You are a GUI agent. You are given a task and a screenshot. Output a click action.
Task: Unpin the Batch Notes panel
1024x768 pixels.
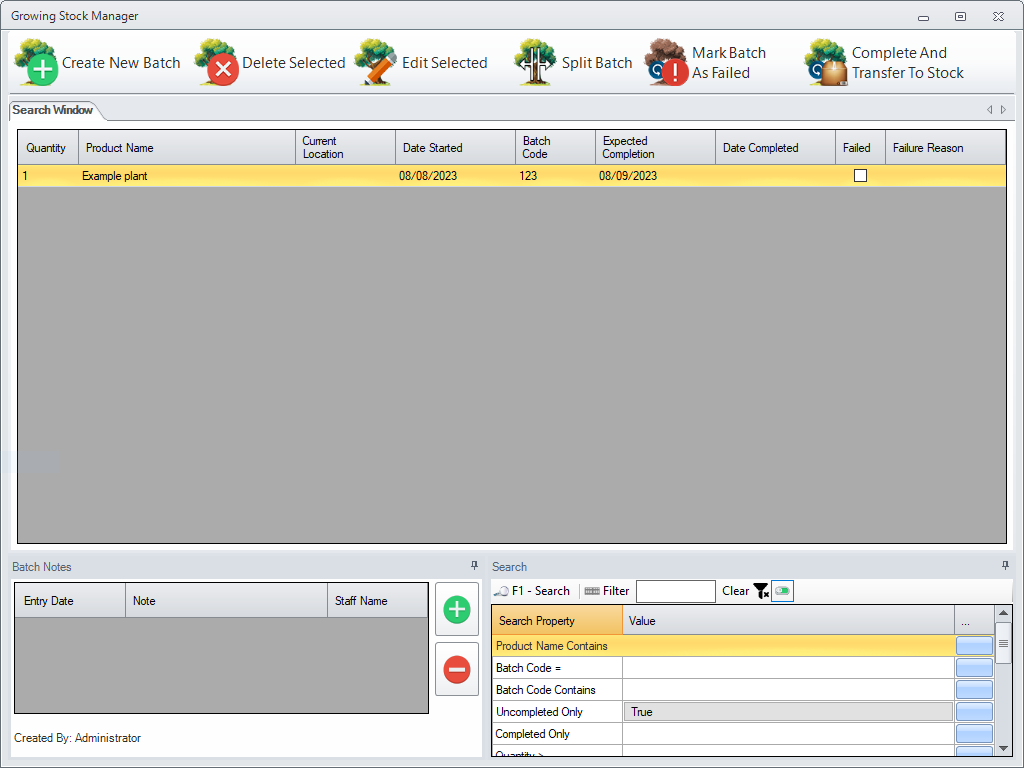point(474,565)
